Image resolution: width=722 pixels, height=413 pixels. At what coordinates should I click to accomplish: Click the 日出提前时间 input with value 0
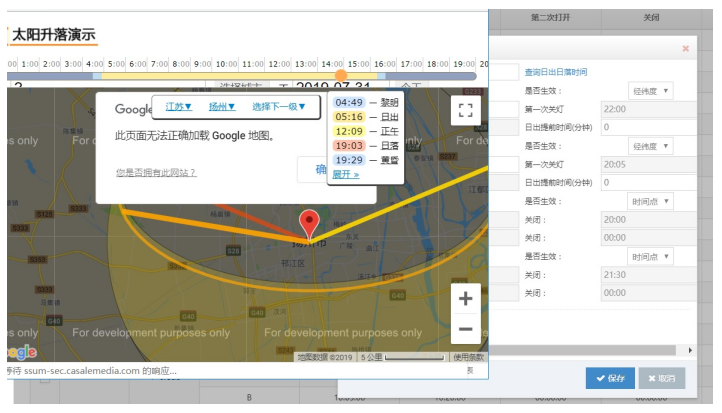point(647,127)
